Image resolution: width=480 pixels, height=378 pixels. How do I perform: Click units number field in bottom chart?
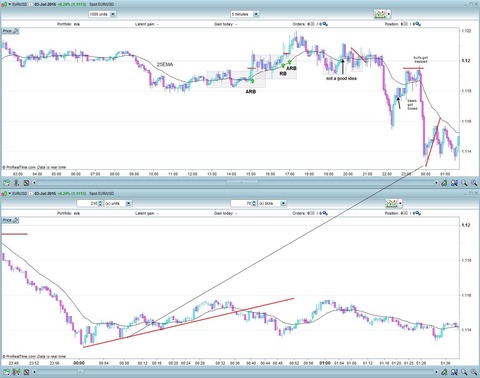87,203
